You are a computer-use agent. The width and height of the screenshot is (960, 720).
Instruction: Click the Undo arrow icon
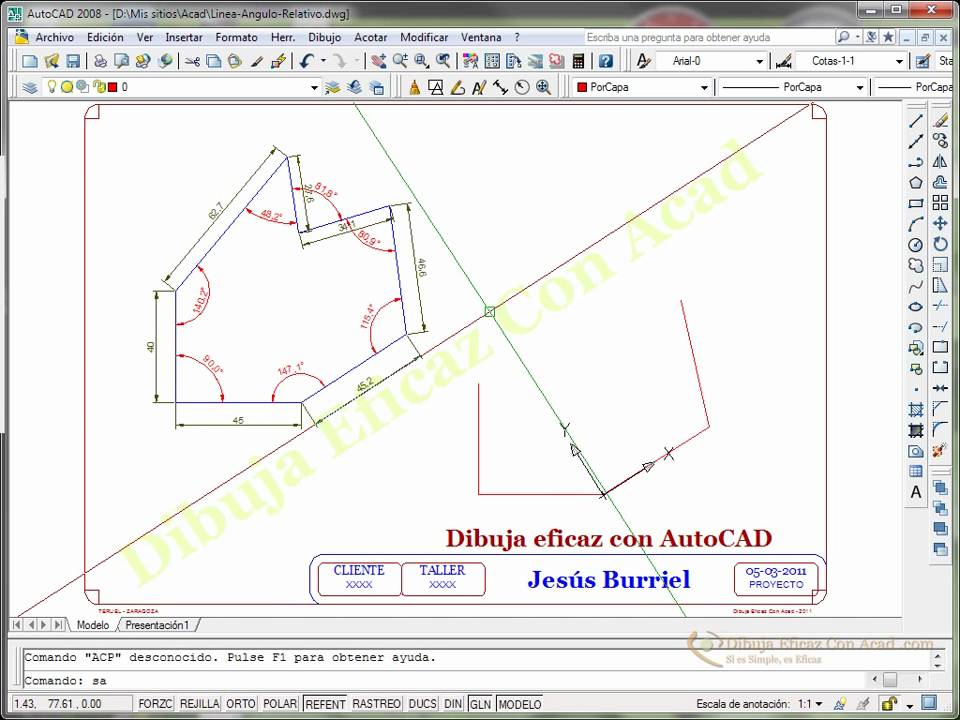[x=307, y=61]
